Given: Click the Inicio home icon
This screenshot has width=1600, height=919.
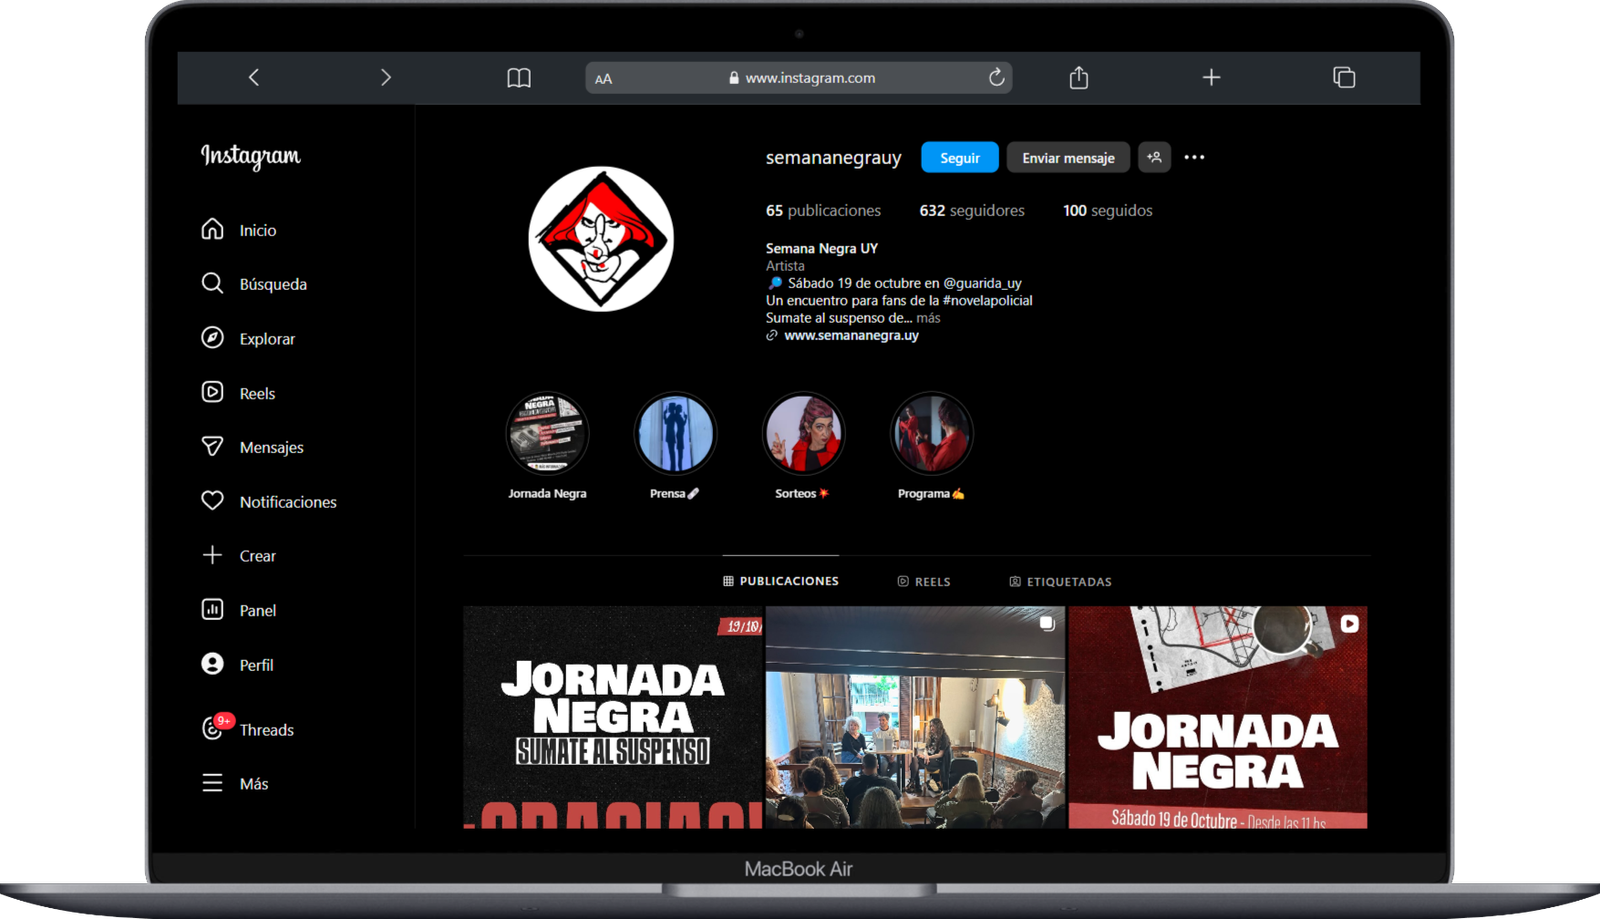Looking at the screenshot, I should (212, 229).
